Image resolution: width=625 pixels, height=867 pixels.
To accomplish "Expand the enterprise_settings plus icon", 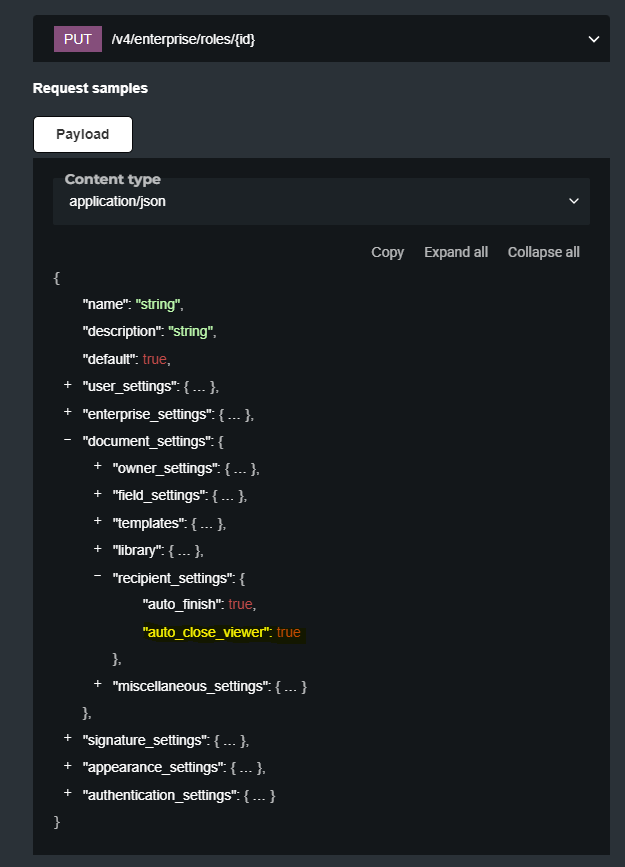I will [x=68, y=412].
